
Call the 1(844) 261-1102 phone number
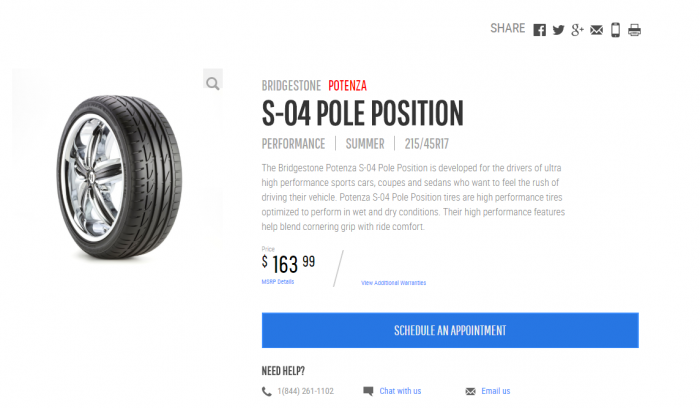[306, 391]
